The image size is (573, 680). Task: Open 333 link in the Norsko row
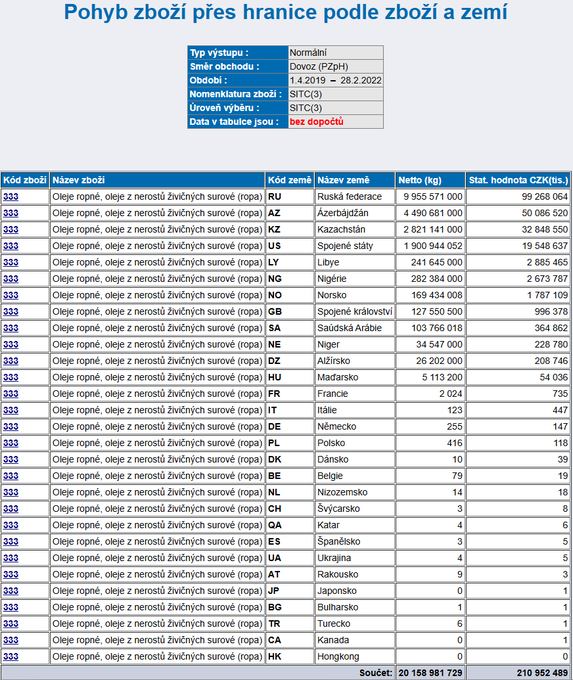tap(11, 296)
